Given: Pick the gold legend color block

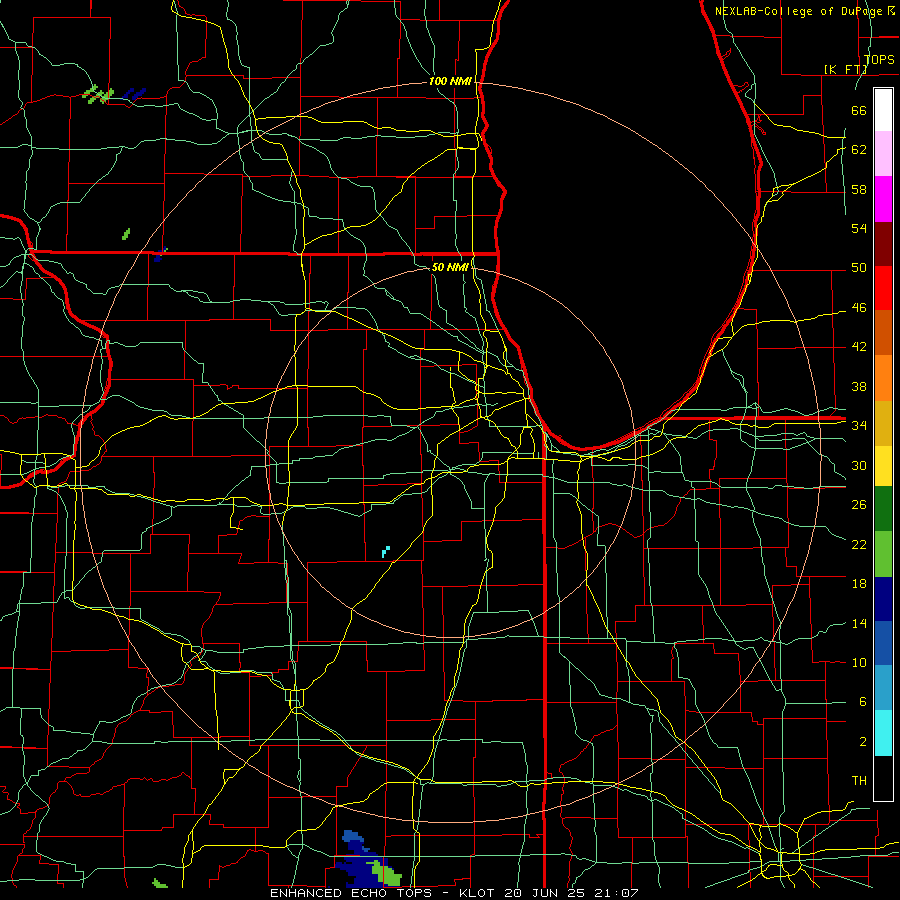Looking at the screenshot, I should [x=883, y=423].
